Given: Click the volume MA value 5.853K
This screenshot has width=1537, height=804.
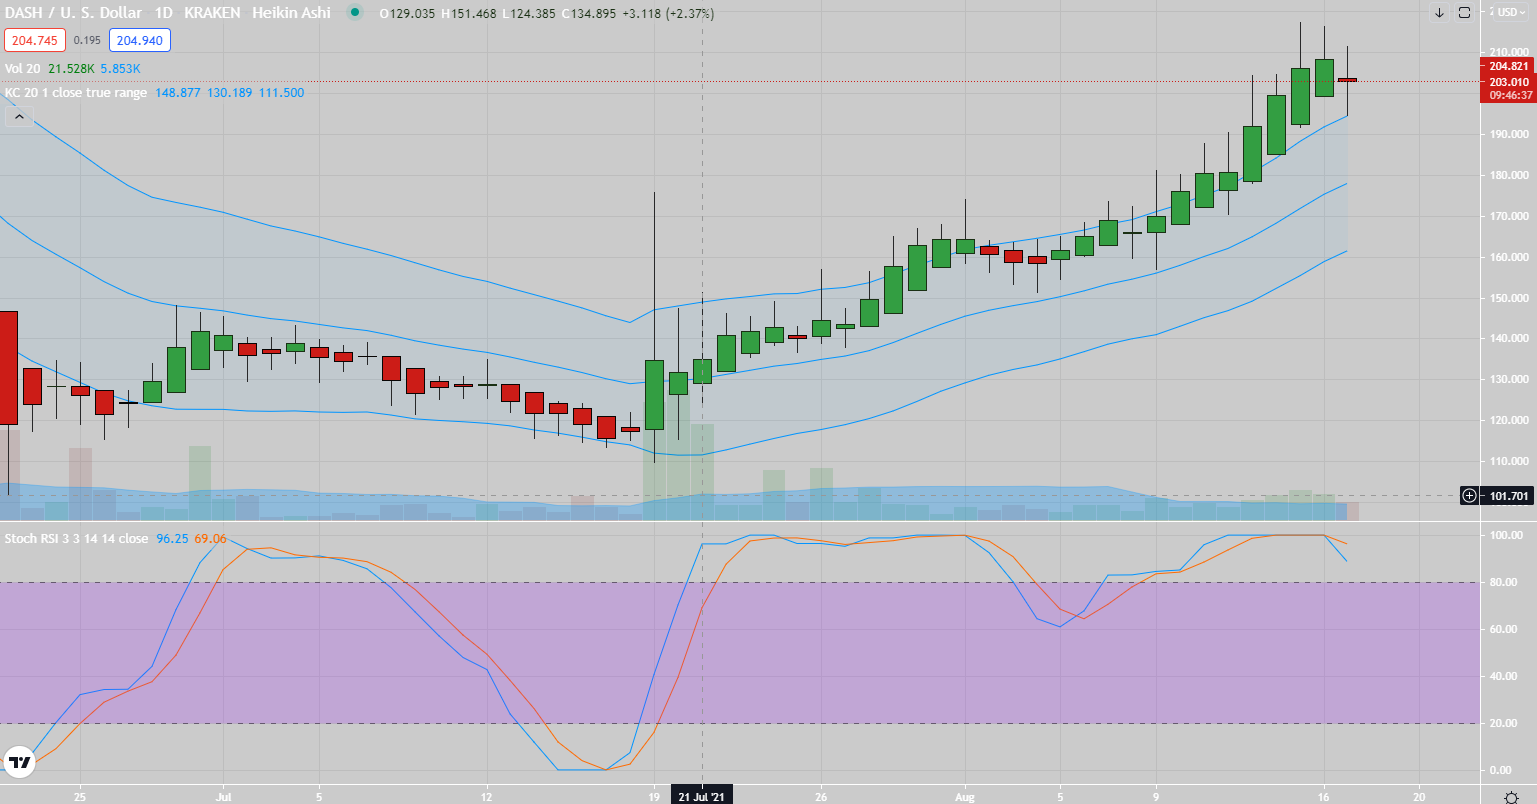Looking at the screenshot, I should (121, 68).
